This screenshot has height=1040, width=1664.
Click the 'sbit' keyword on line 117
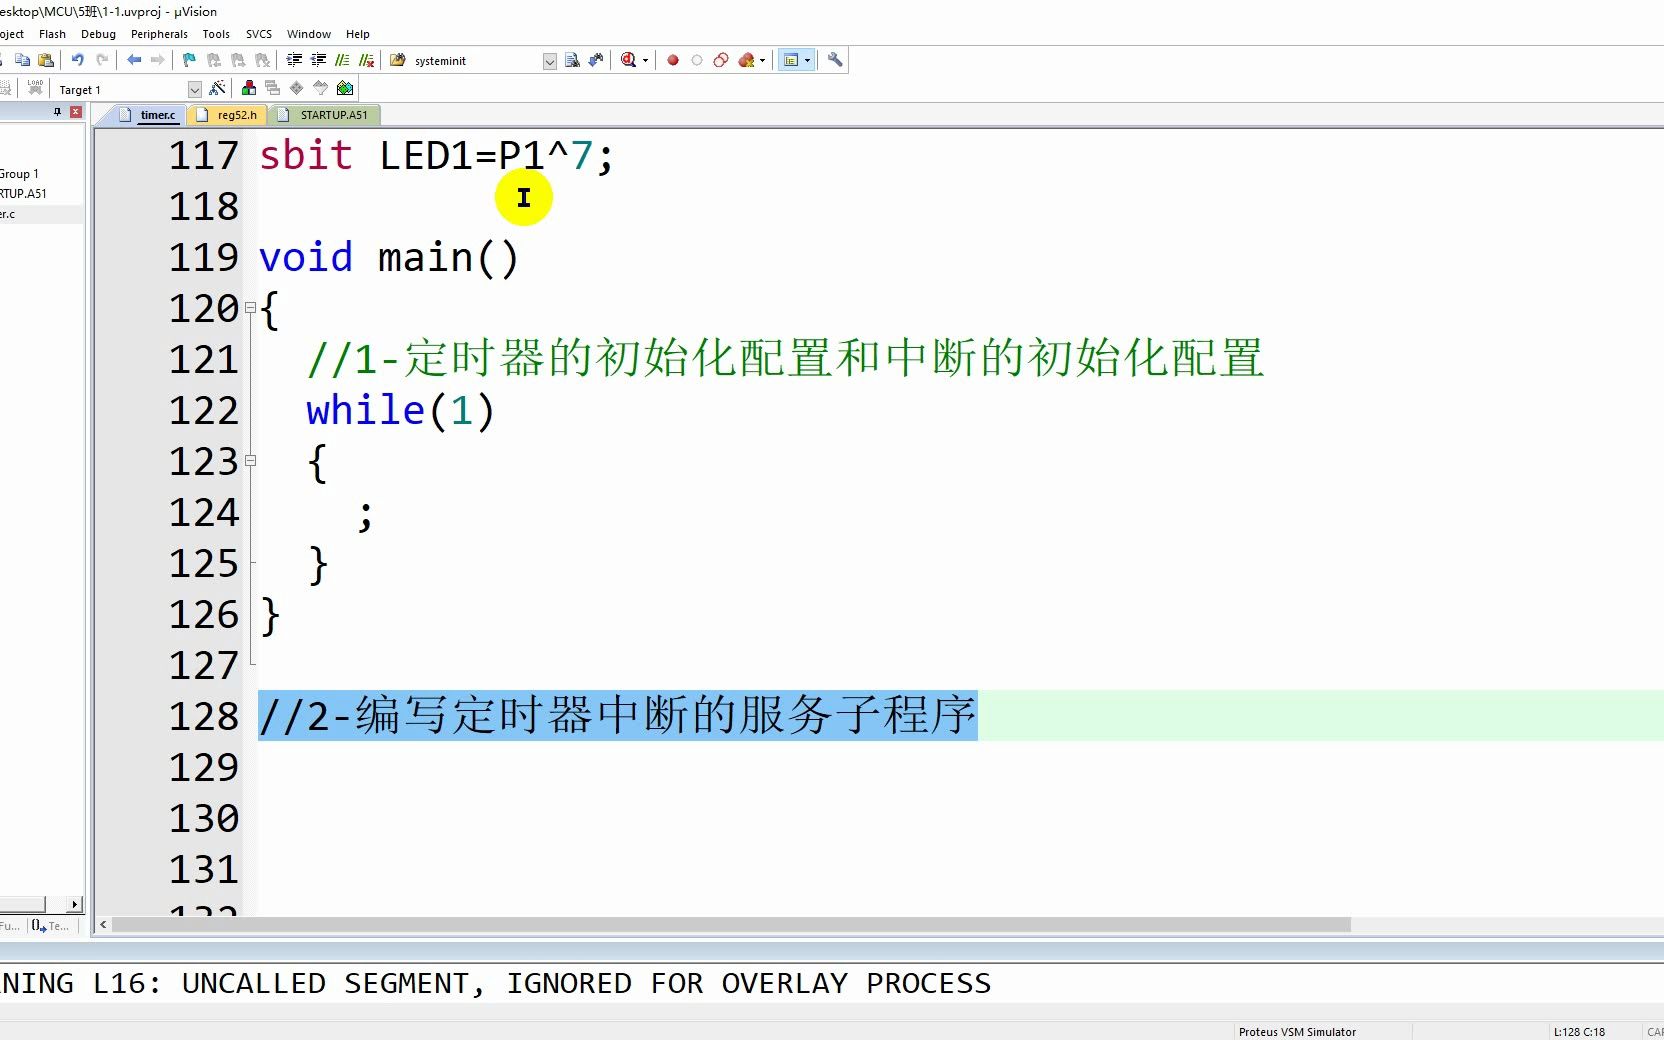coord(306,156)
